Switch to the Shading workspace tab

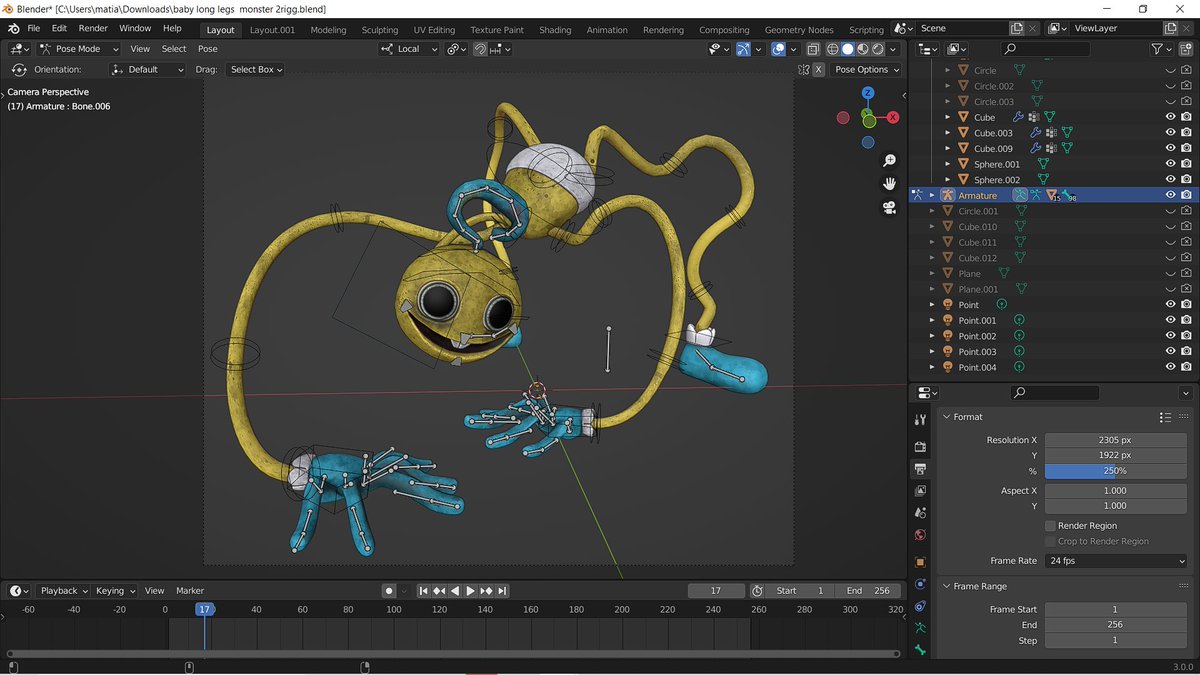555,30
